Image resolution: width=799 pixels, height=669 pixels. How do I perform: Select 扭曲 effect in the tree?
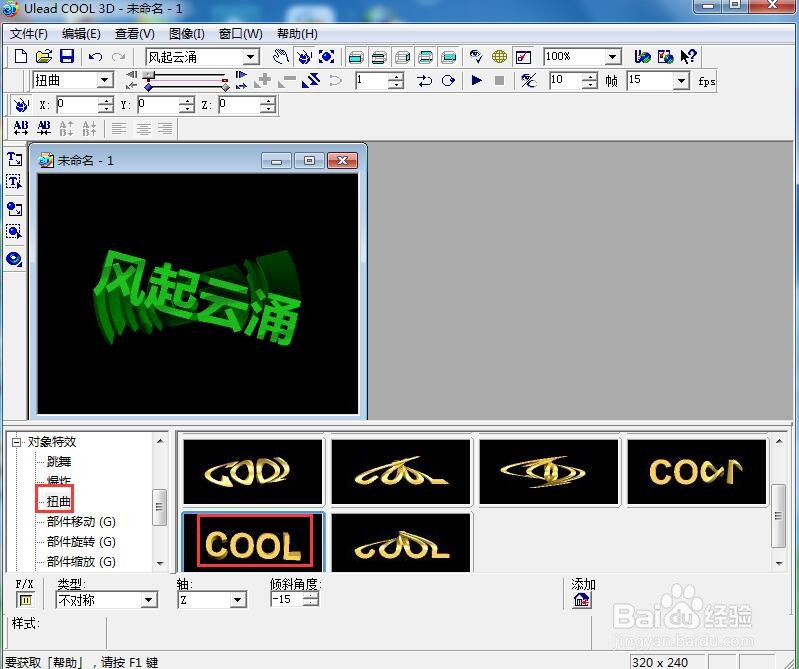point(59,501)
